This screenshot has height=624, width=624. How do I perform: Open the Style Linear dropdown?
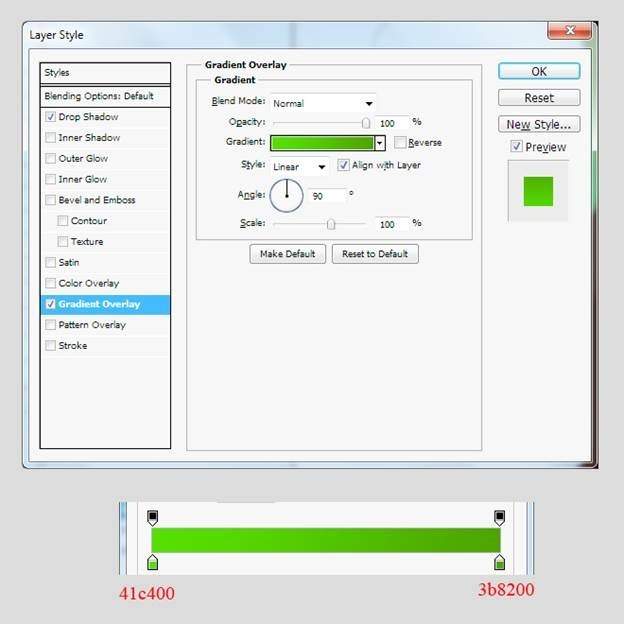coord(300,167)
